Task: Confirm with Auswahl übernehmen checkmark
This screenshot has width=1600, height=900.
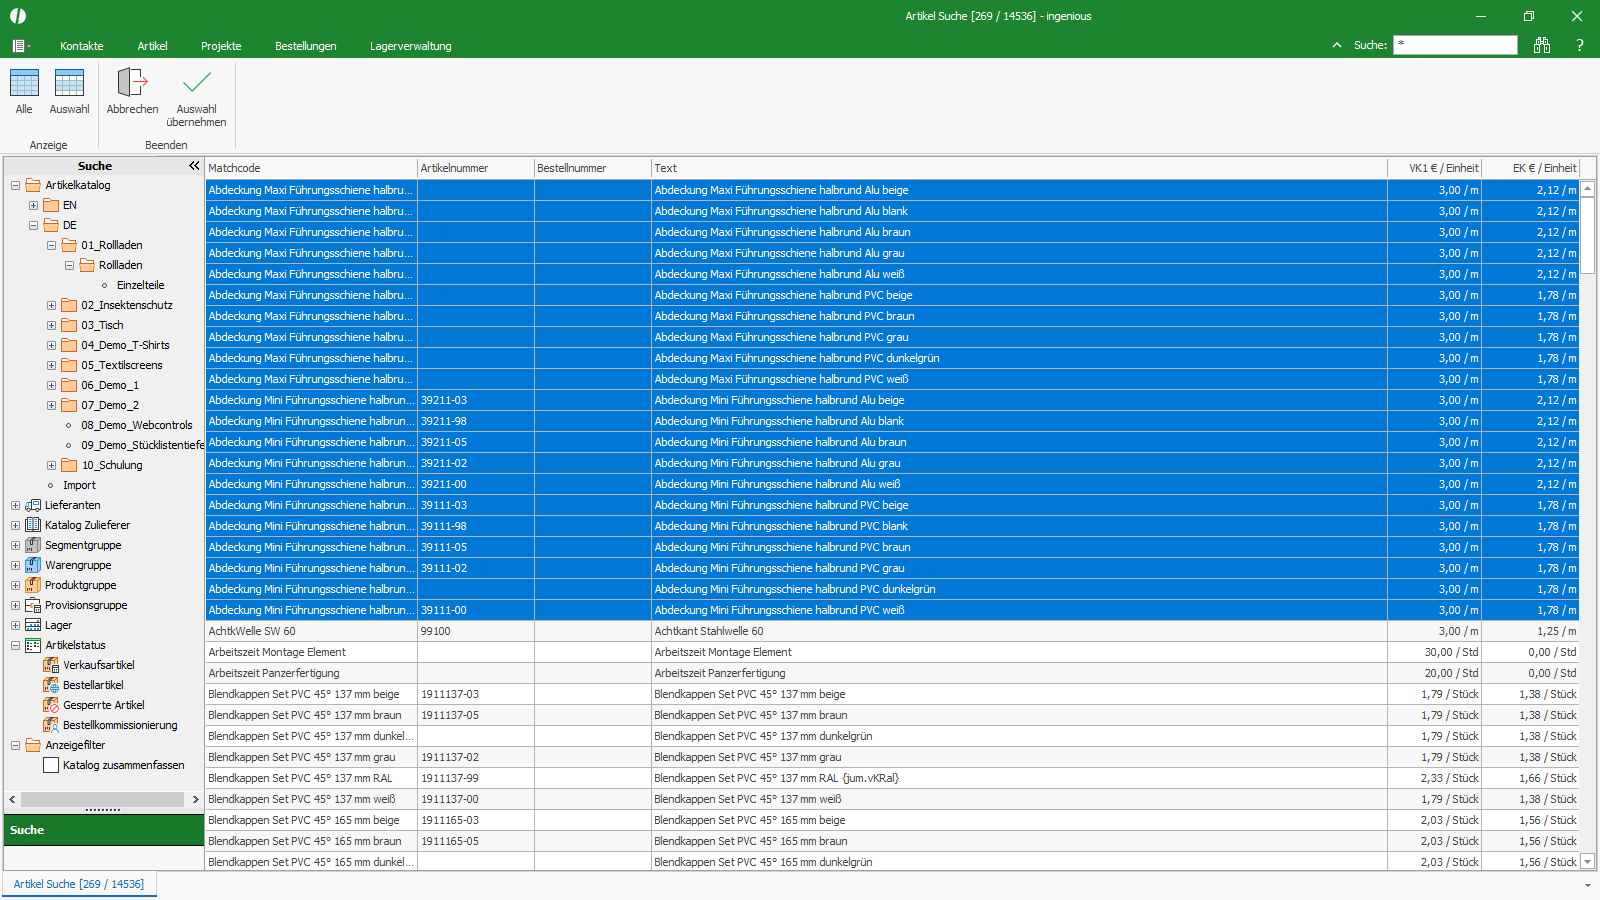Action: [196, 82]
